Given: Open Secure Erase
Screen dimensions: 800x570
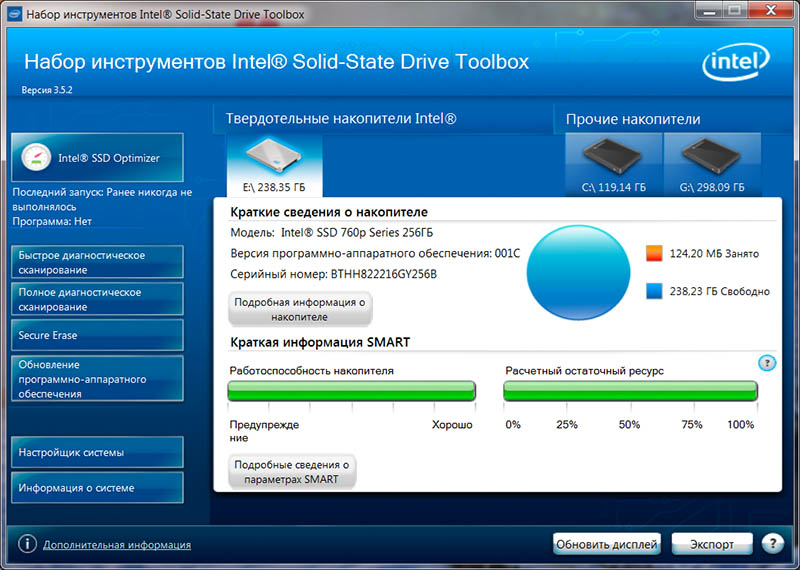Looking at the screenshot, I should [x=97, y=335].
